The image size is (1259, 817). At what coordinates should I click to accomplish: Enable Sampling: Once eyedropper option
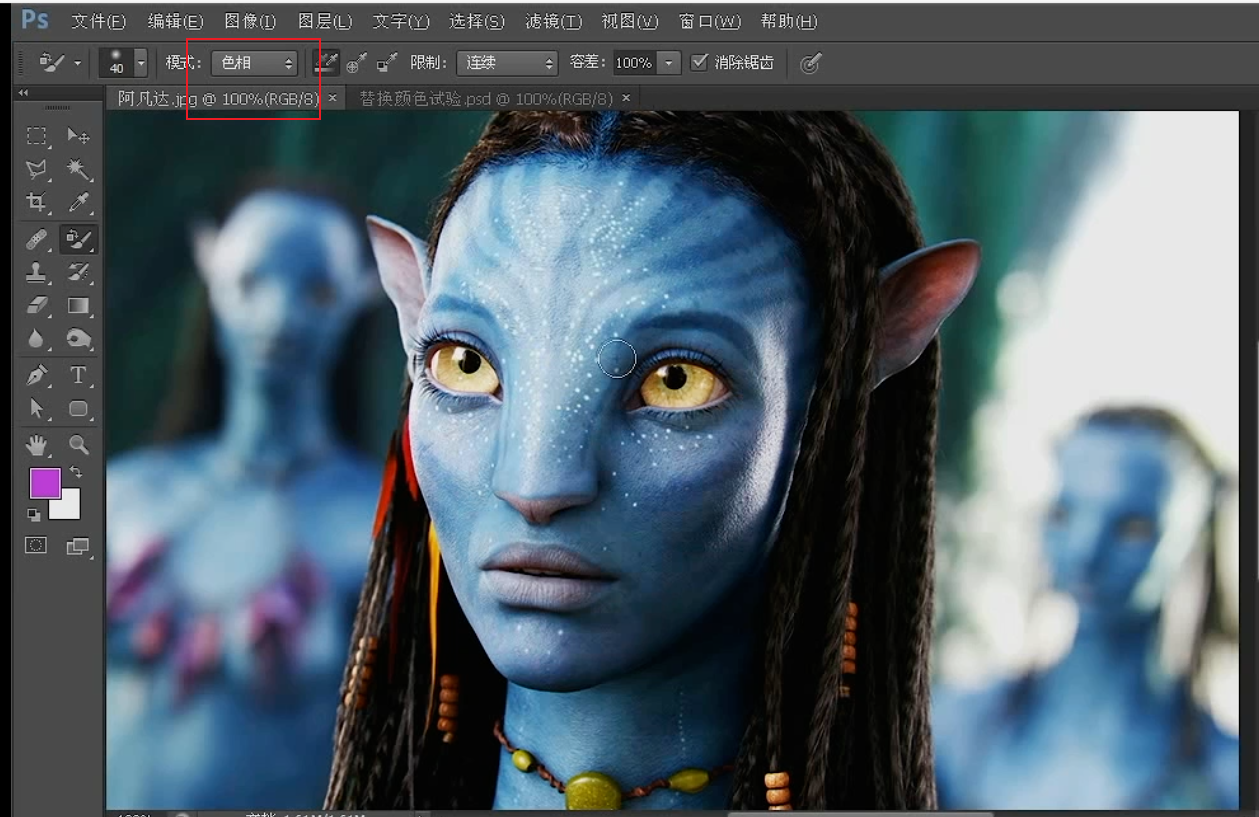[x=356, y=63]
